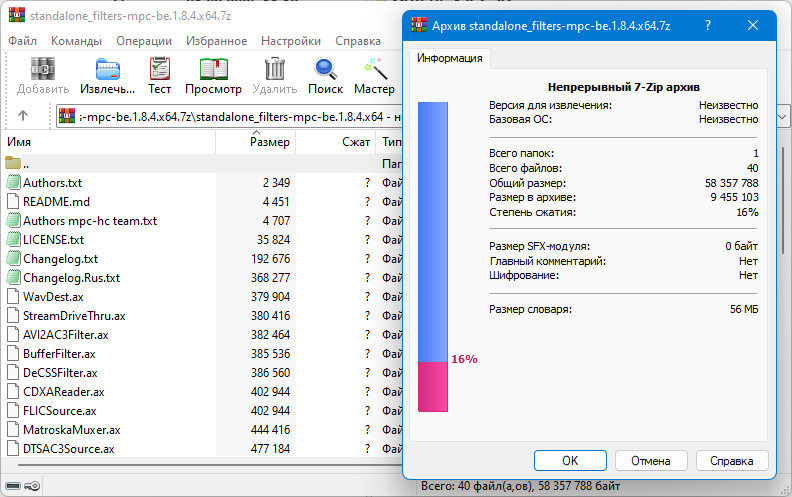Select the WavDest.ax file icon
792x497 pixels.
click(x=14, y=296)
